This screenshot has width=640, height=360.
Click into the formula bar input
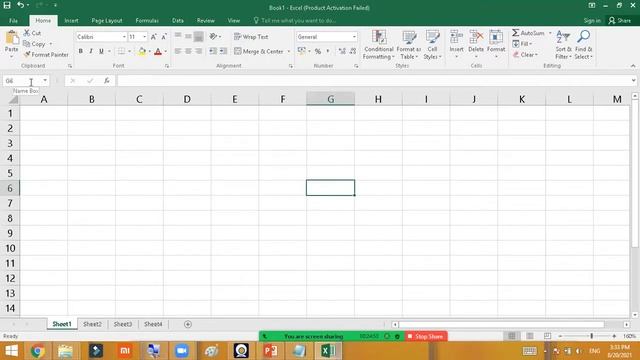373,81
